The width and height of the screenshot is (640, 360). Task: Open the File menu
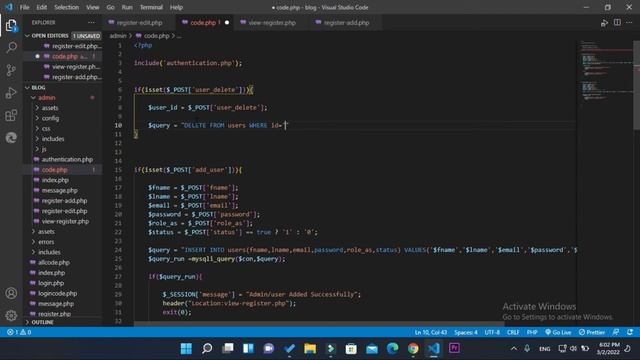click(24, 7)
